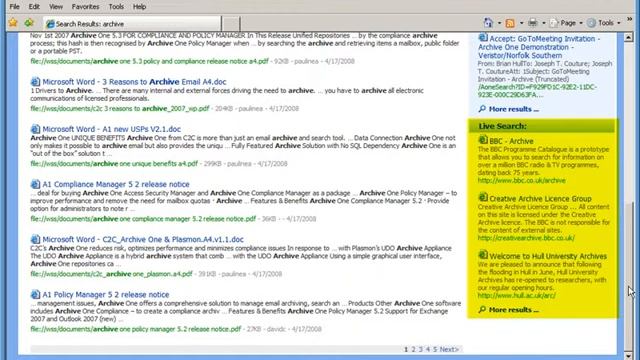Expand the Home dropdown arrow
Image resolution: width=640 pixels, height=360 pixels.
[499, 23]
